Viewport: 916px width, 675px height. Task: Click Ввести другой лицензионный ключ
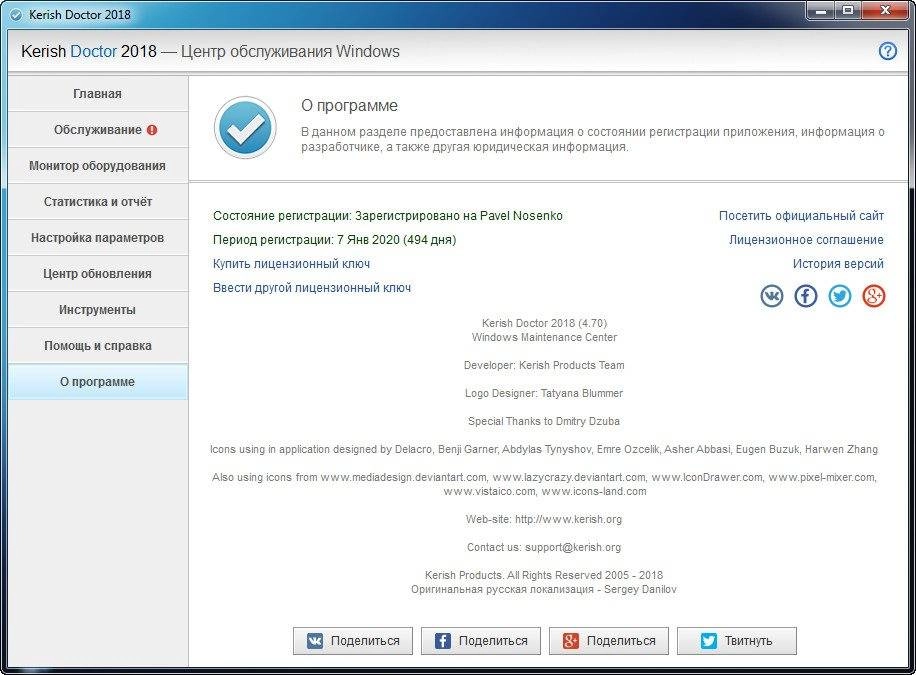click(312, 288)
